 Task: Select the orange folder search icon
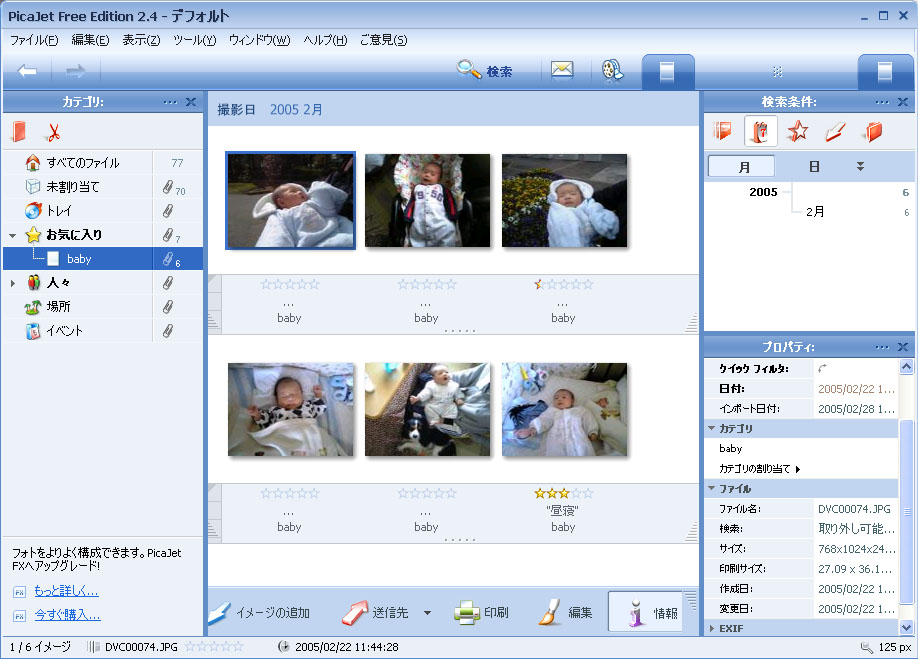[x=872, y=132]
